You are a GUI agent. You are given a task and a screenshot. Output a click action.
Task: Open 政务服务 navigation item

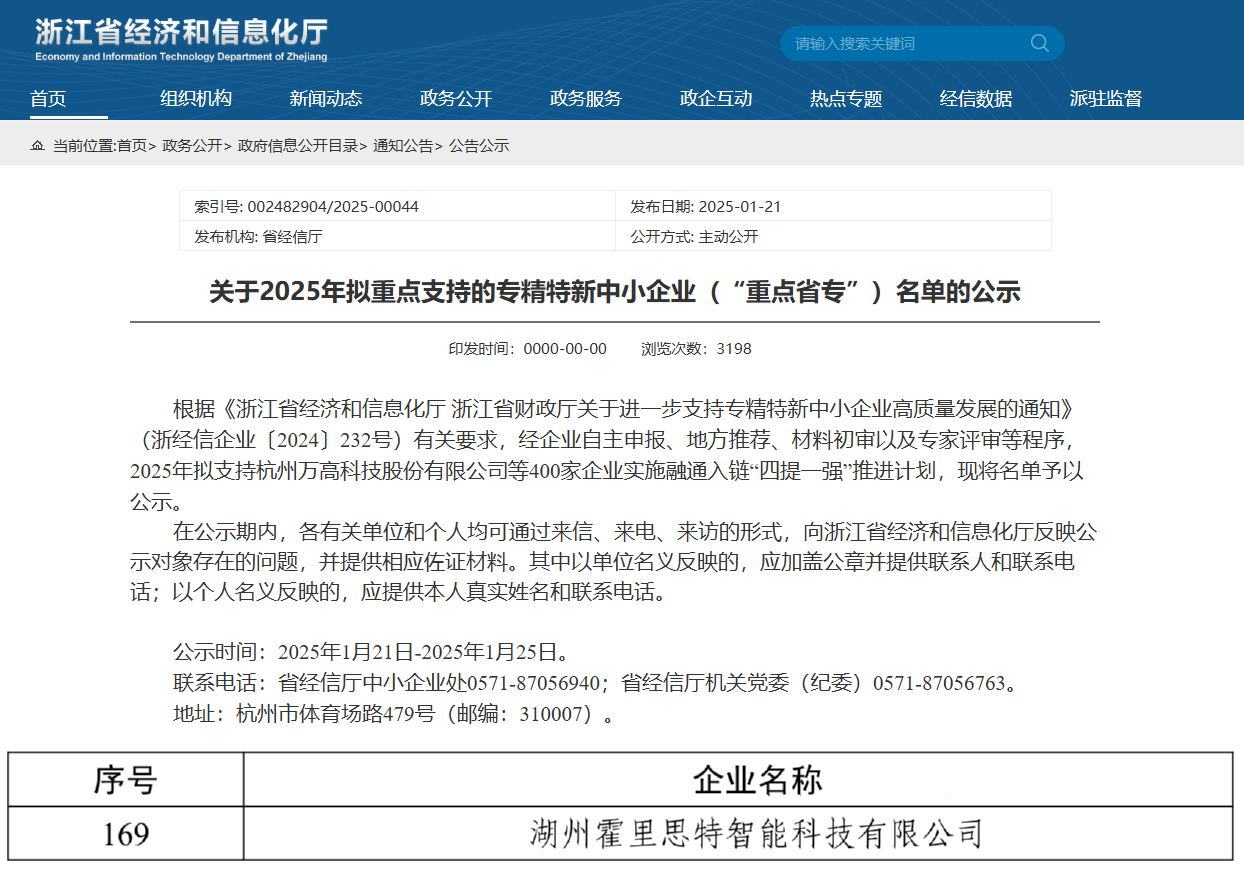(x=586, y=99)
